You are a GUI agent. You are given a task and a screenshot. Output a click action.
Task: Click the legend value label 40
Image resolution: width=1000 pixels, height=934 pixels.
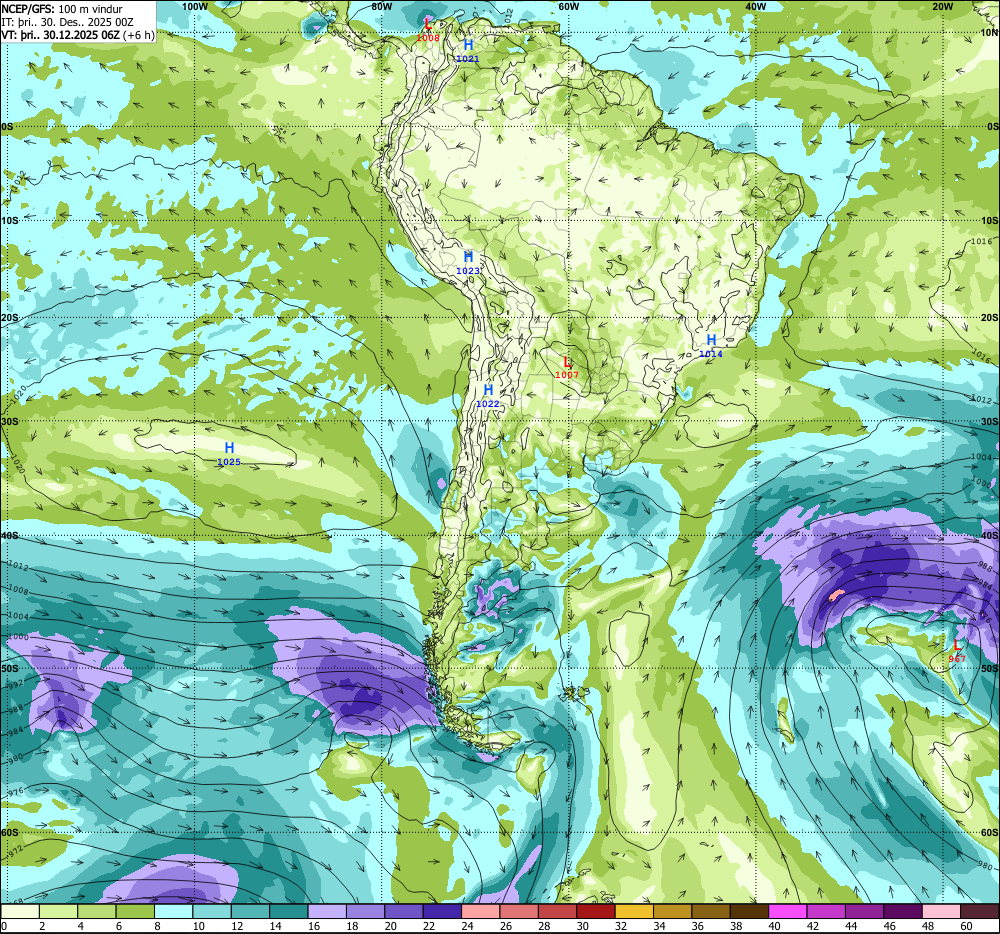(775, 926)
